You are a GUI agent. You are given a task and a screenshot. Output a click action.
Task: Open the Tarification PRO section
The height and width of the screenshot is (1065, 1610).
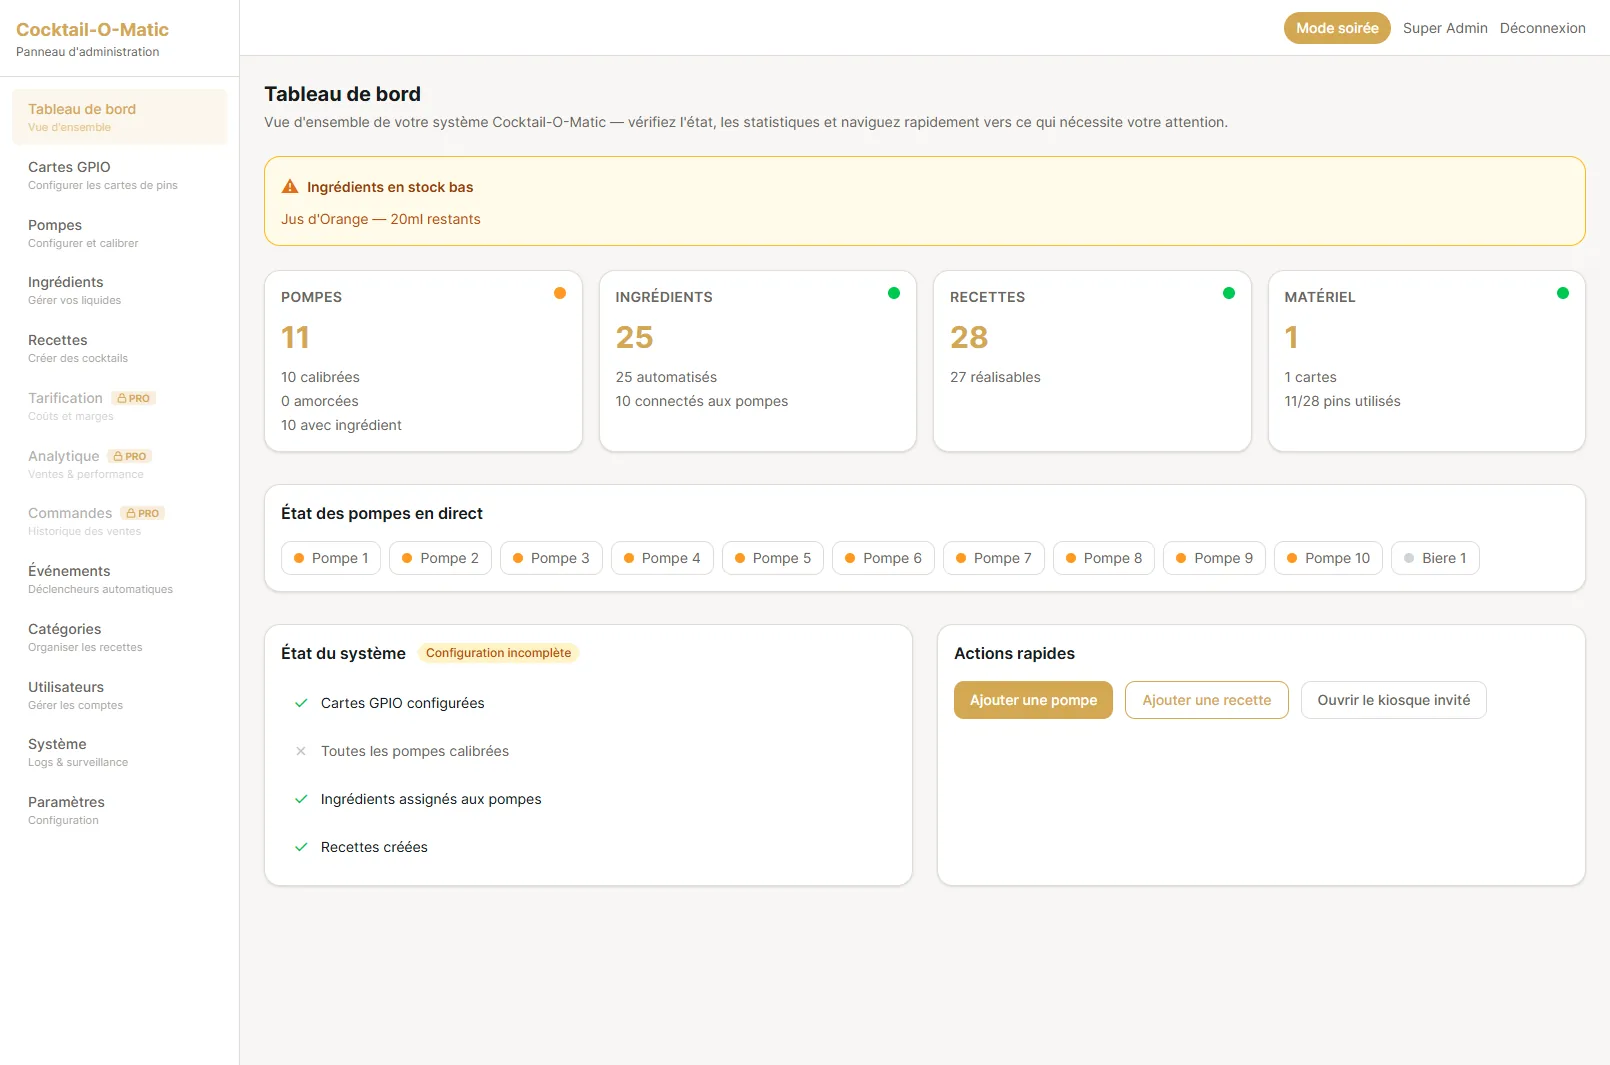click(119, 406)
